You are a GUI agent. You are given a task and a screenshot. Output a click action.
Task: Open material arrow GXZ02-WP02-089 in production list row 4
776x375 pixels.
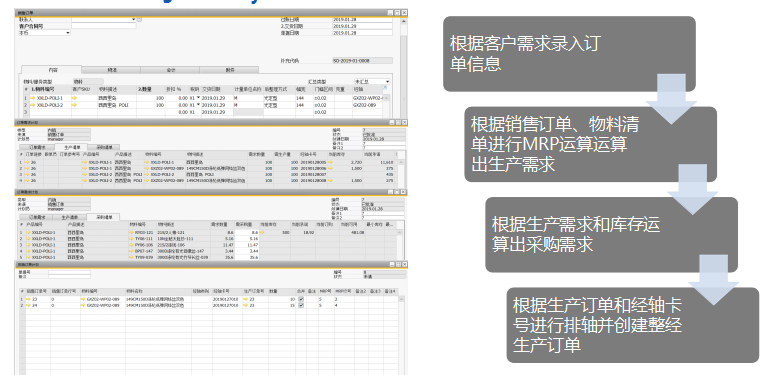[147, 181]
